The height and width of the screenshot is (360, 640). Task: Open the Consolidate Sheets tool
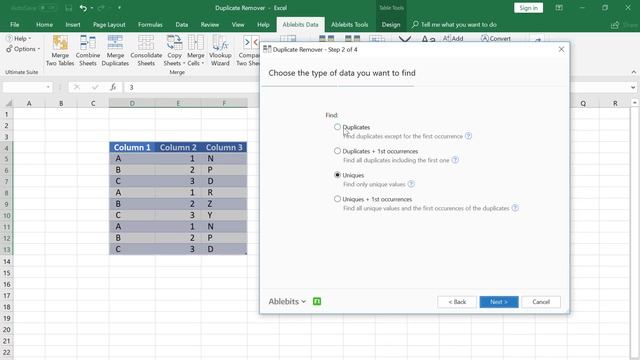pos(146,51)
